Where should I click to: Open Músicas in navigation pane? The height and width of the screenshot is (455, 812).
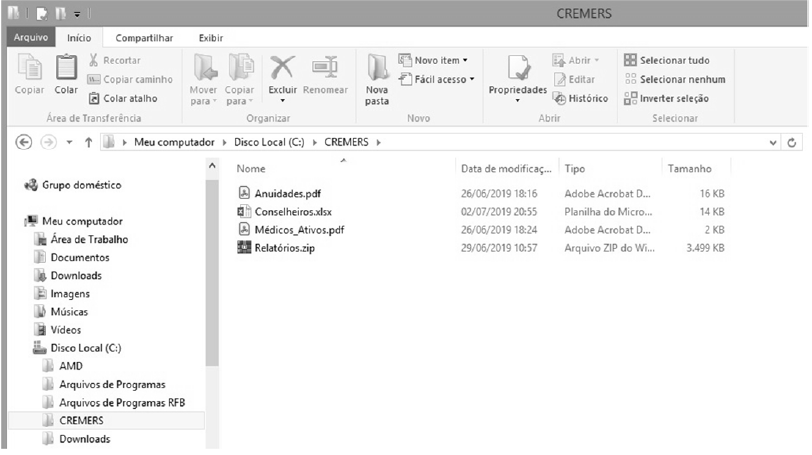click(61, 312)
